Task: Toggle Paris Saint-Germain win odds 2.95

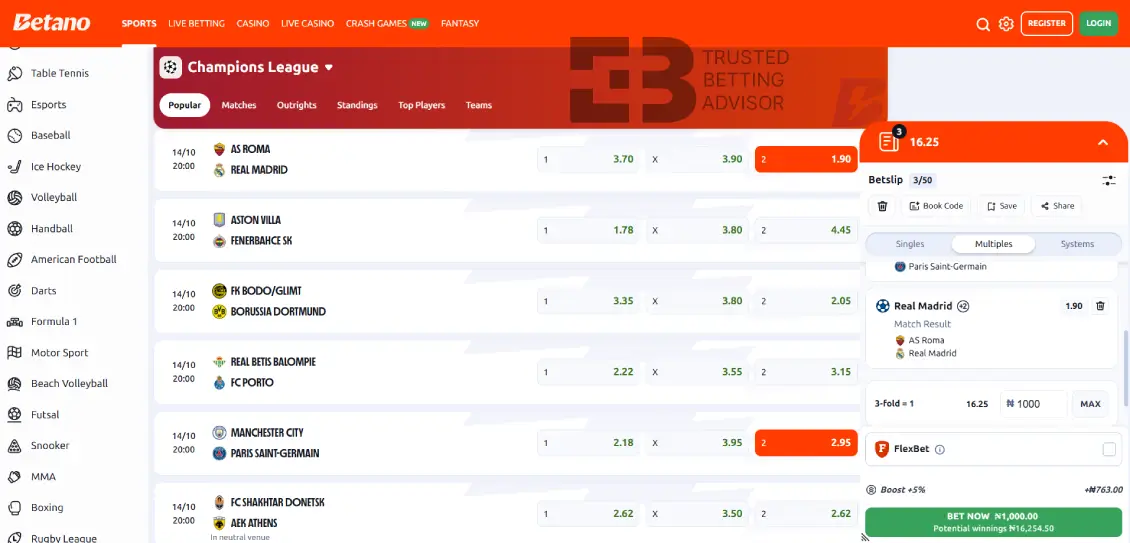Action: [806, 443]
